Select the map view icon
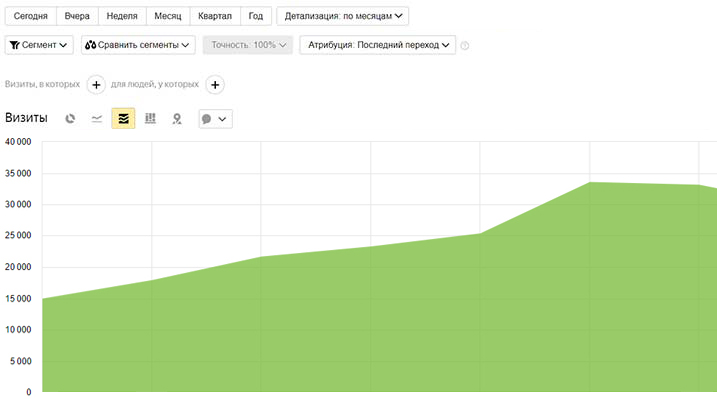The height and width of the screenshot is (399, 717). pyautogui.click(x=177, y=119)
